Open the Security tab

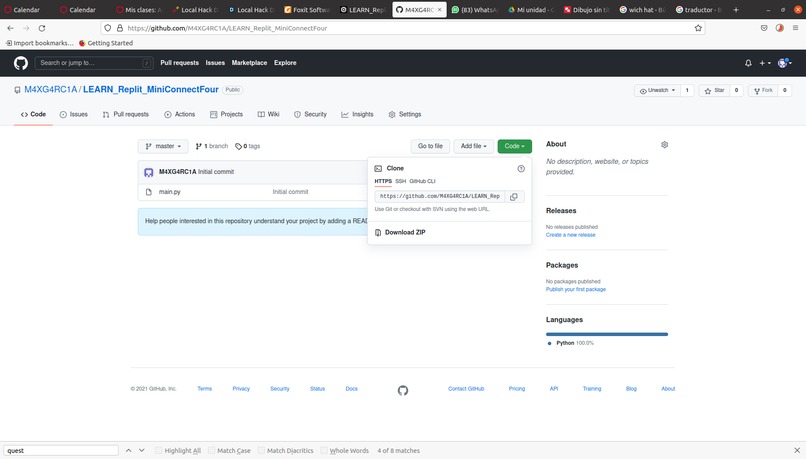310,114
